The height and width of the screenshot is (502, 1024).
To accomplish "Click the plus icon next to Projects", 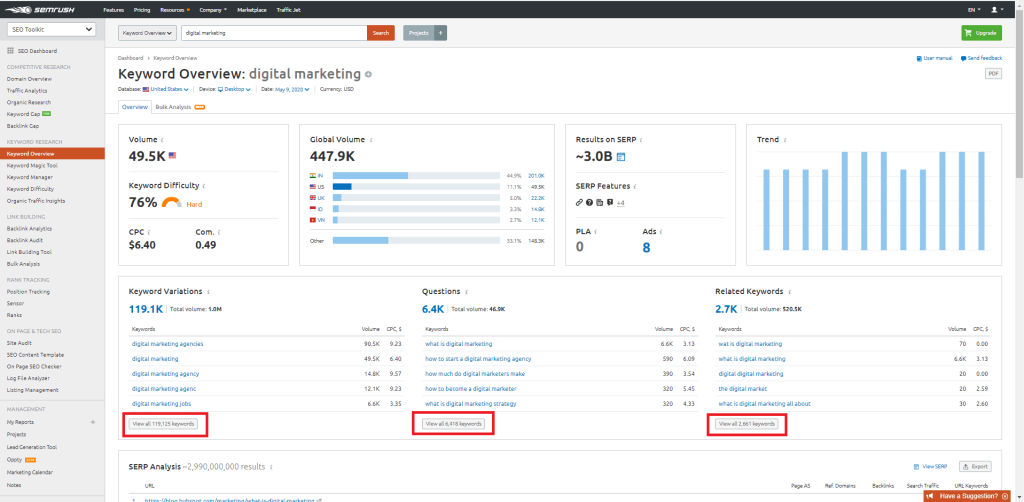I will point(440,33).
